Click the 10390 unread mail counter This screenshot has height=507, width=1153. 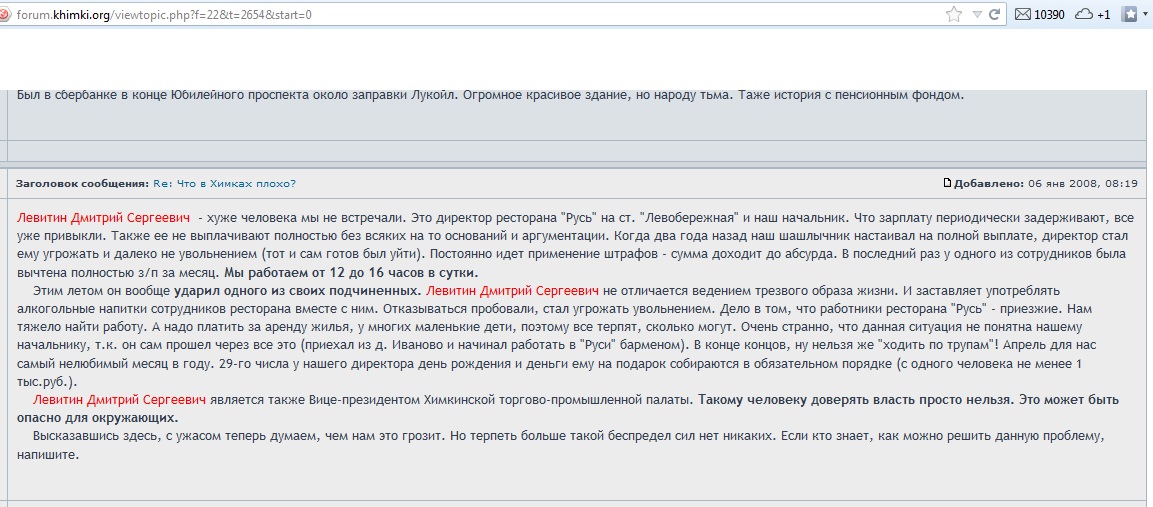(1049, 15)
